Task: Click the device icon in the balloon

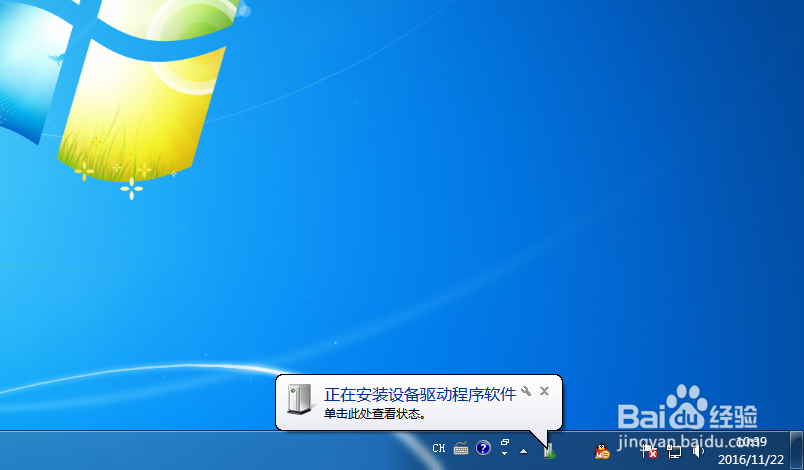Action: tap(299, 399)
